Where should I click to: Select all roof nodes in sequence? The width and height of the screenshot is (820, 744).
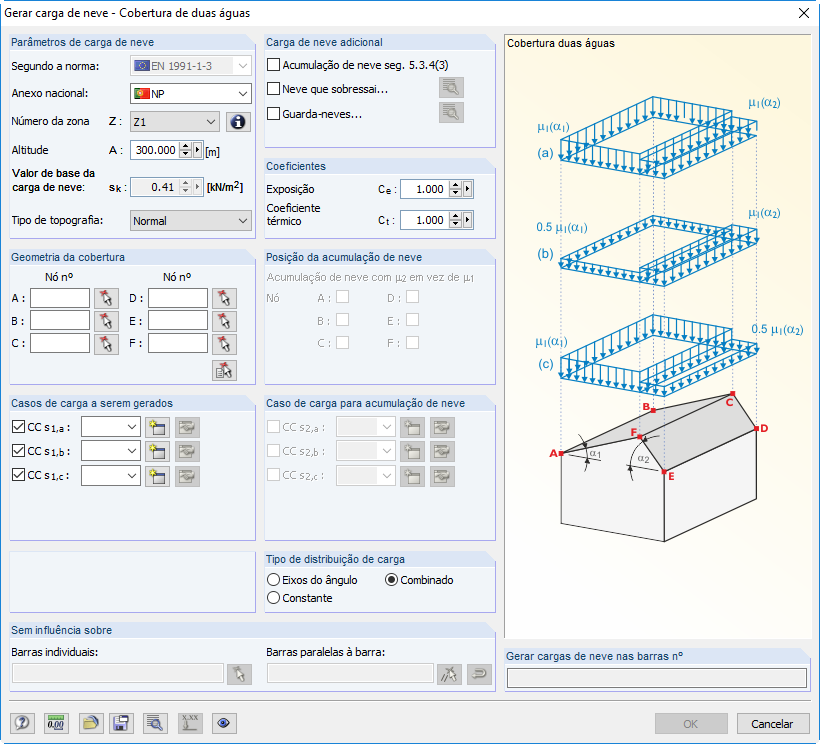[x=224, y=370]
